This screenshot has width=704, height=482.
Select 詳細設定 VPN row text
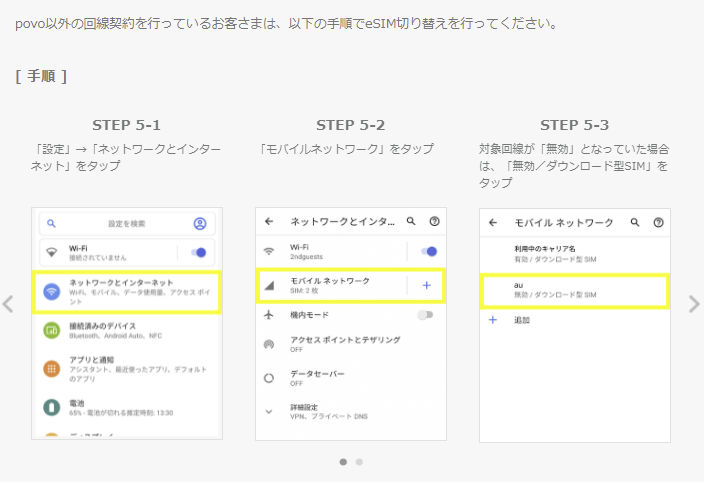coord(329,412)
